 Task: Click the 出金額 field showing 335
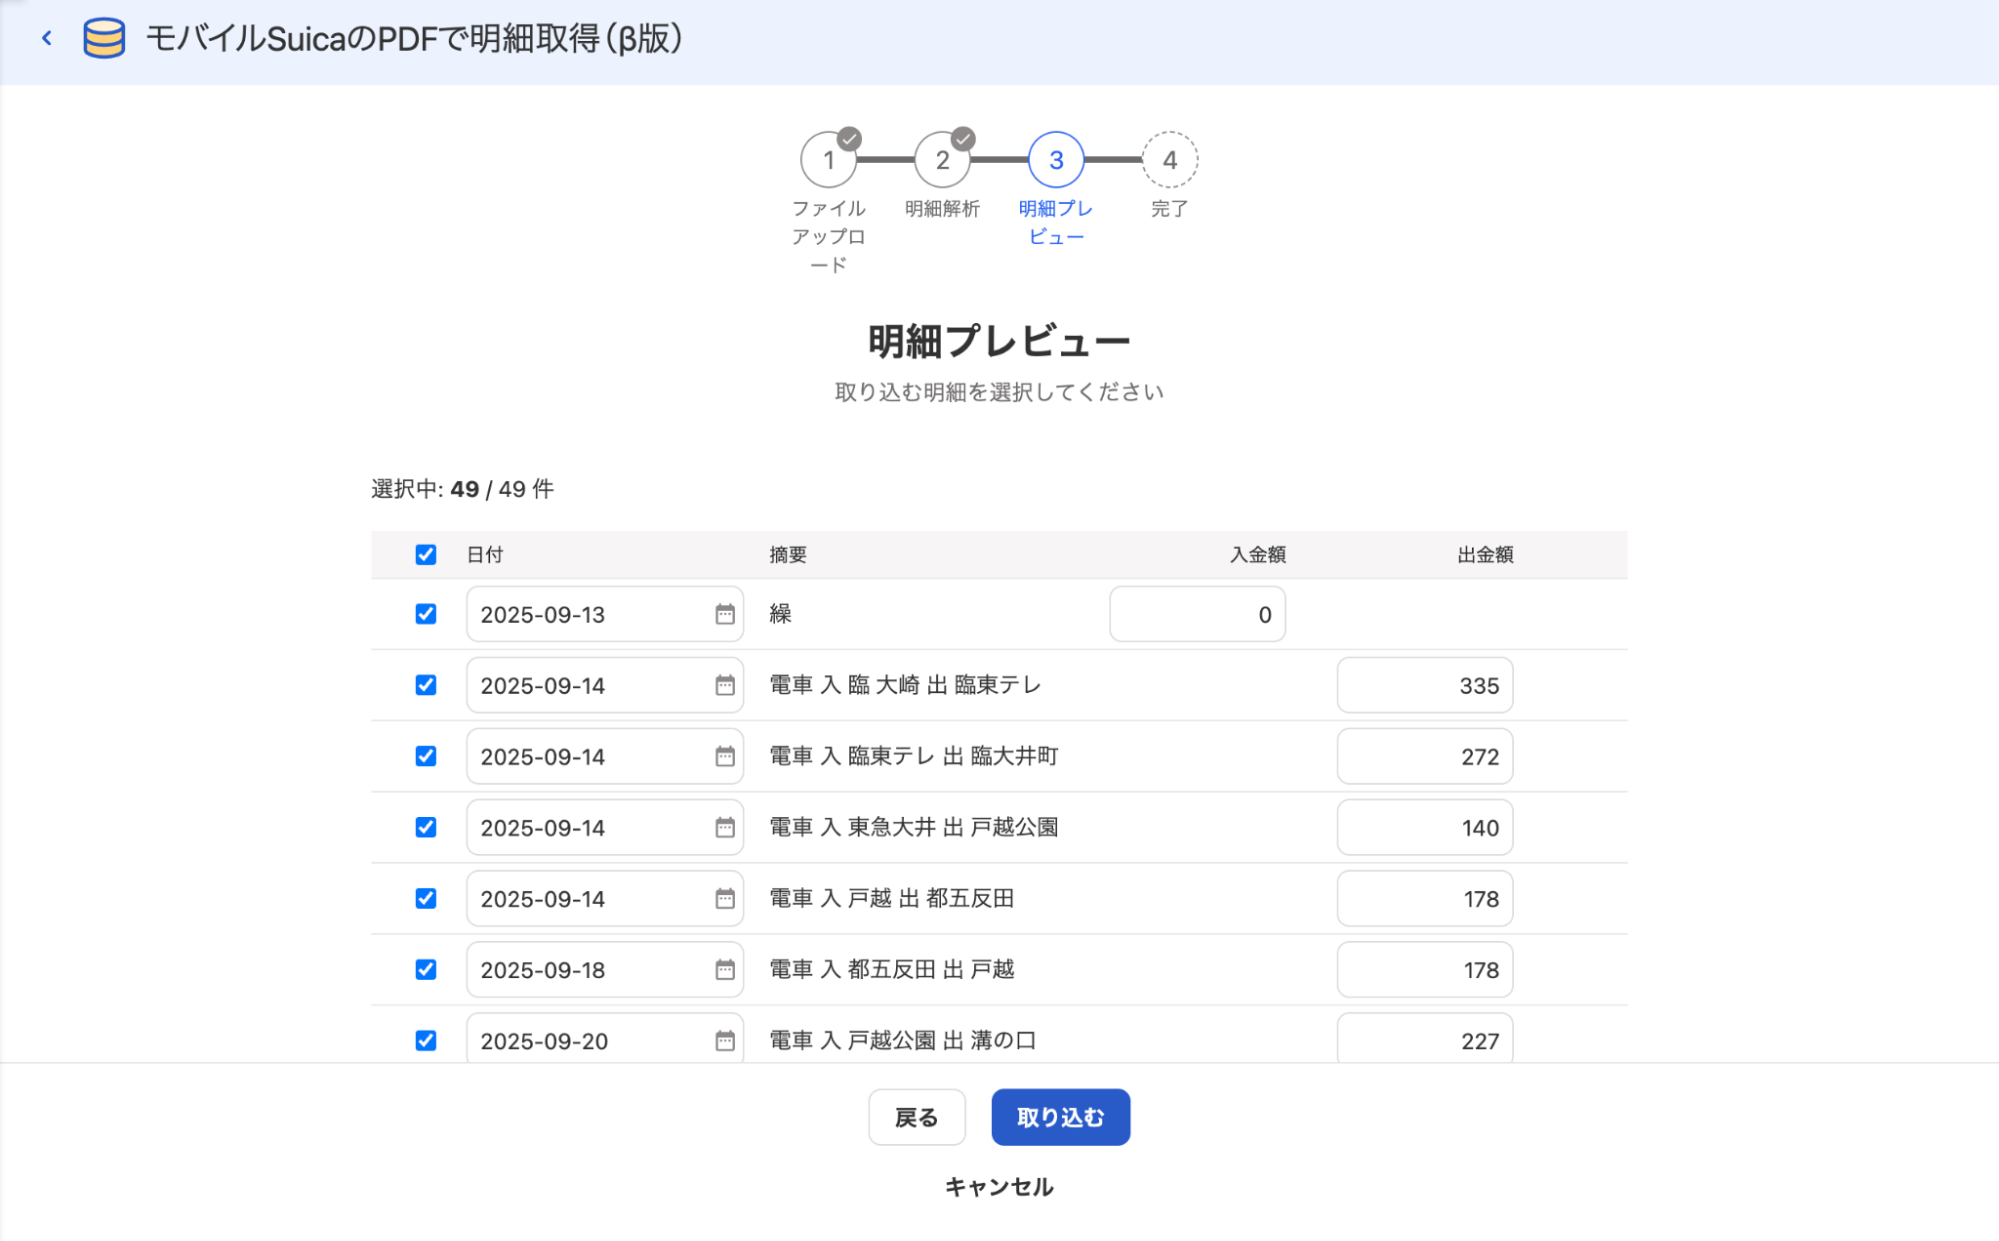coord(1425,685)
